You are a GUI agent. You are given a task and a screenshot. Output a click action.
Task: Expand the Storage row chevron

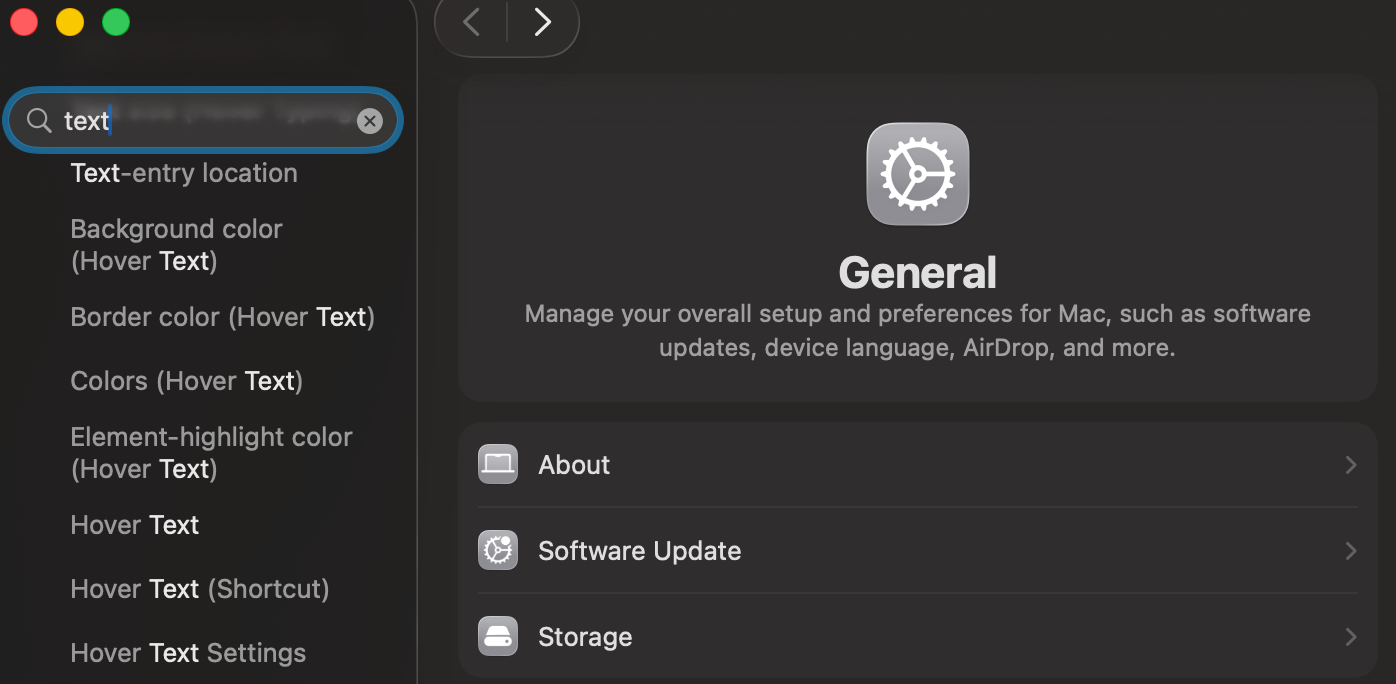coord(1350,637)
